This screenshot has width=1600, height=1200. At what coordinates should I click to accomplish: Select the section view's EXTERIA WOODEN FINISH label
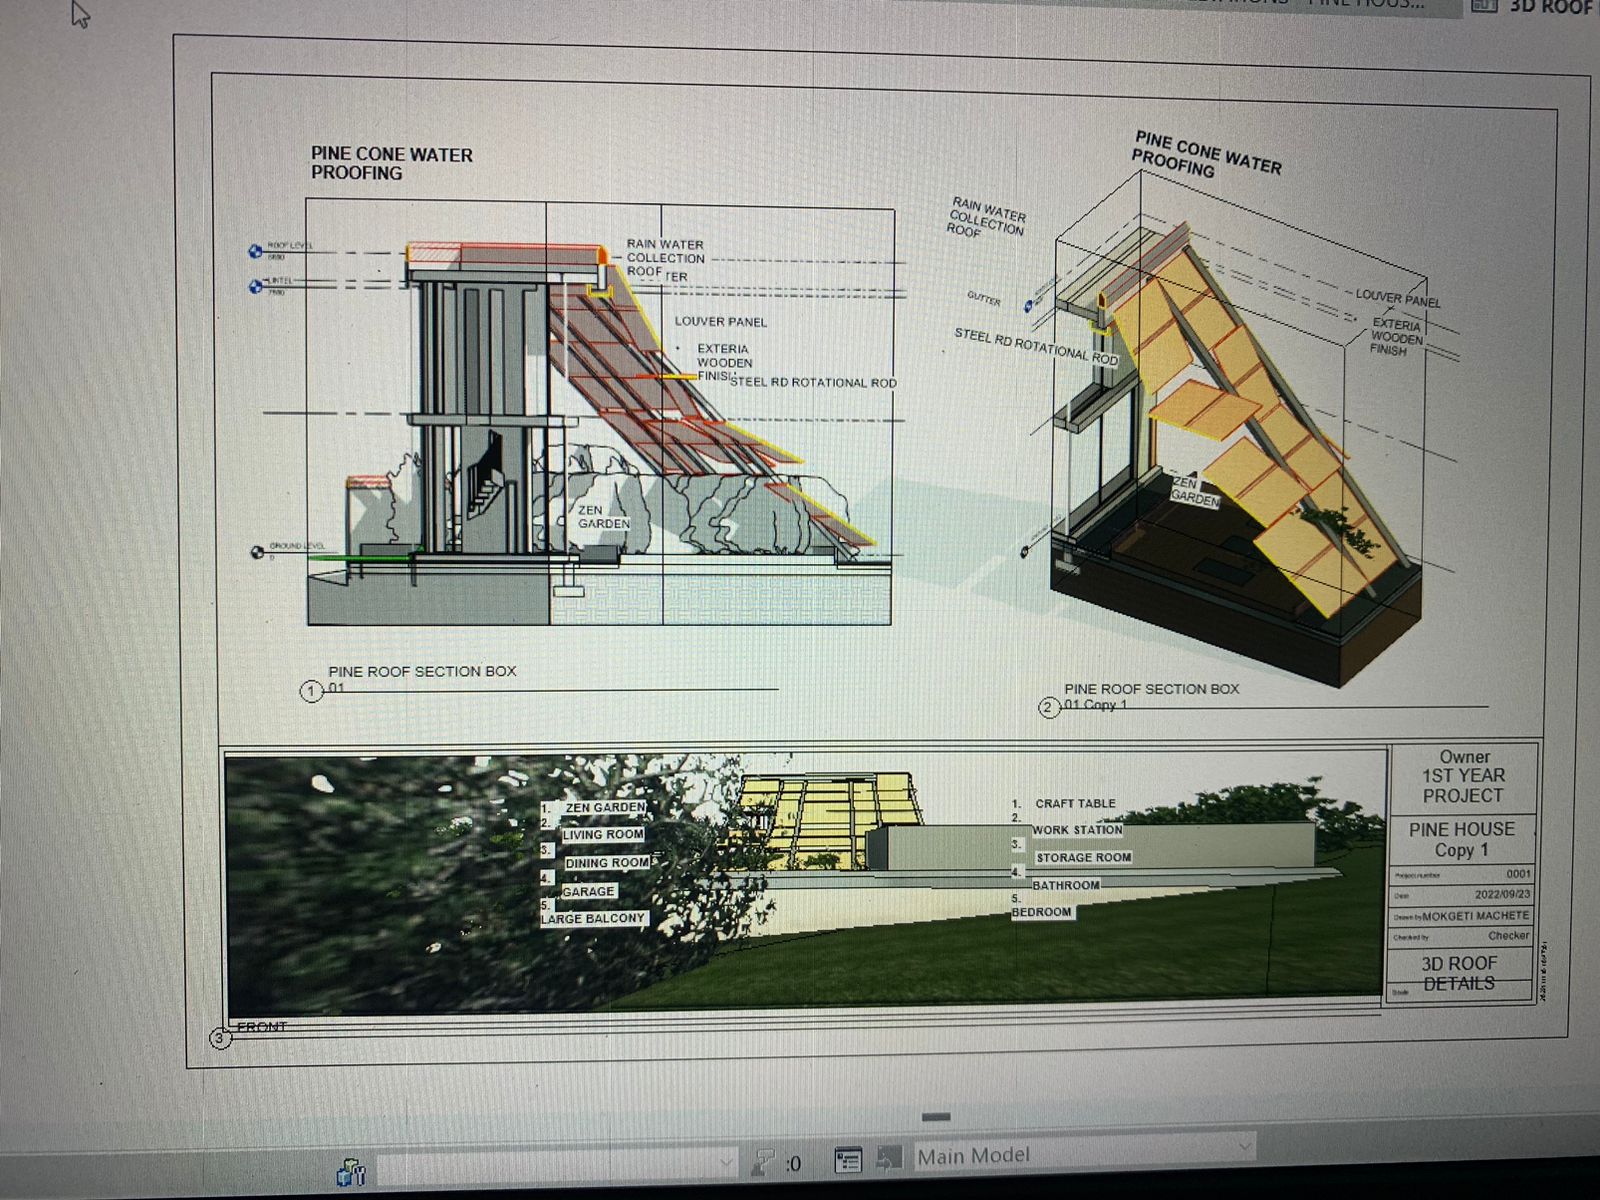[x=723, y=362]
